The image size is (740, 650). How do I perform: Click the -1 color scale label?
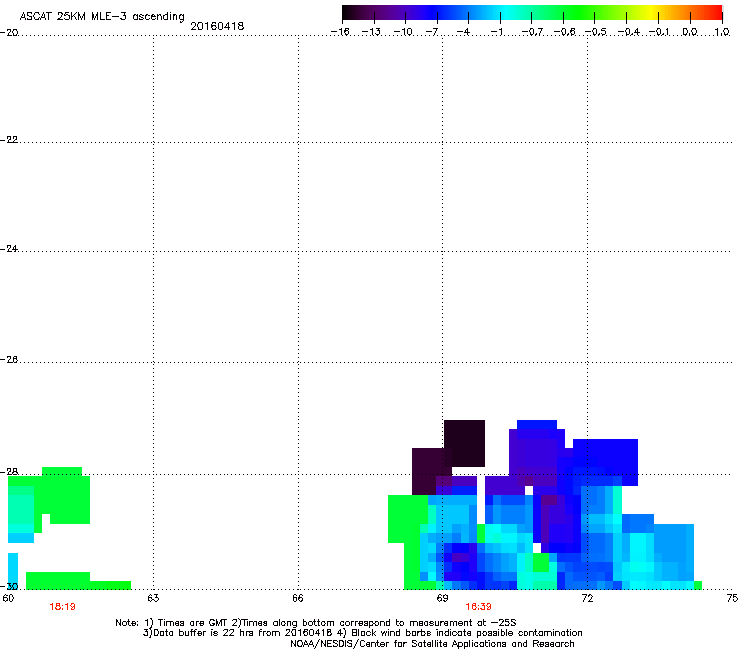496,32
